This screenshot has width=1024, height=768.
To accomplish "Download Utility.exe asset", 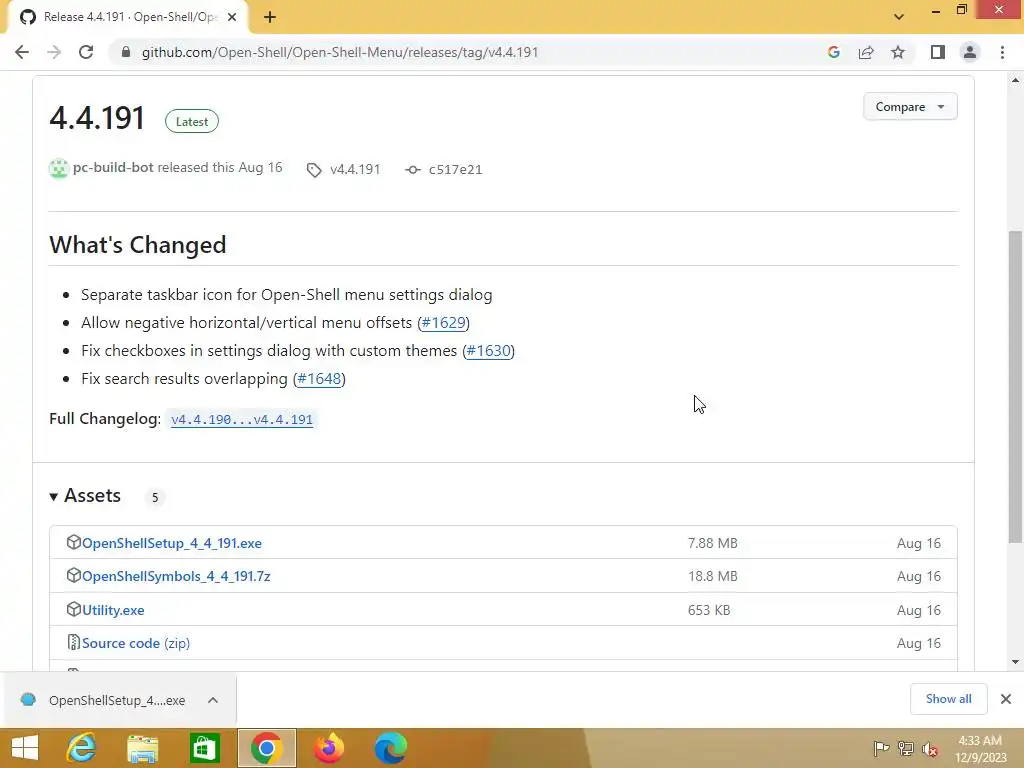I will (x=113, y=610).
